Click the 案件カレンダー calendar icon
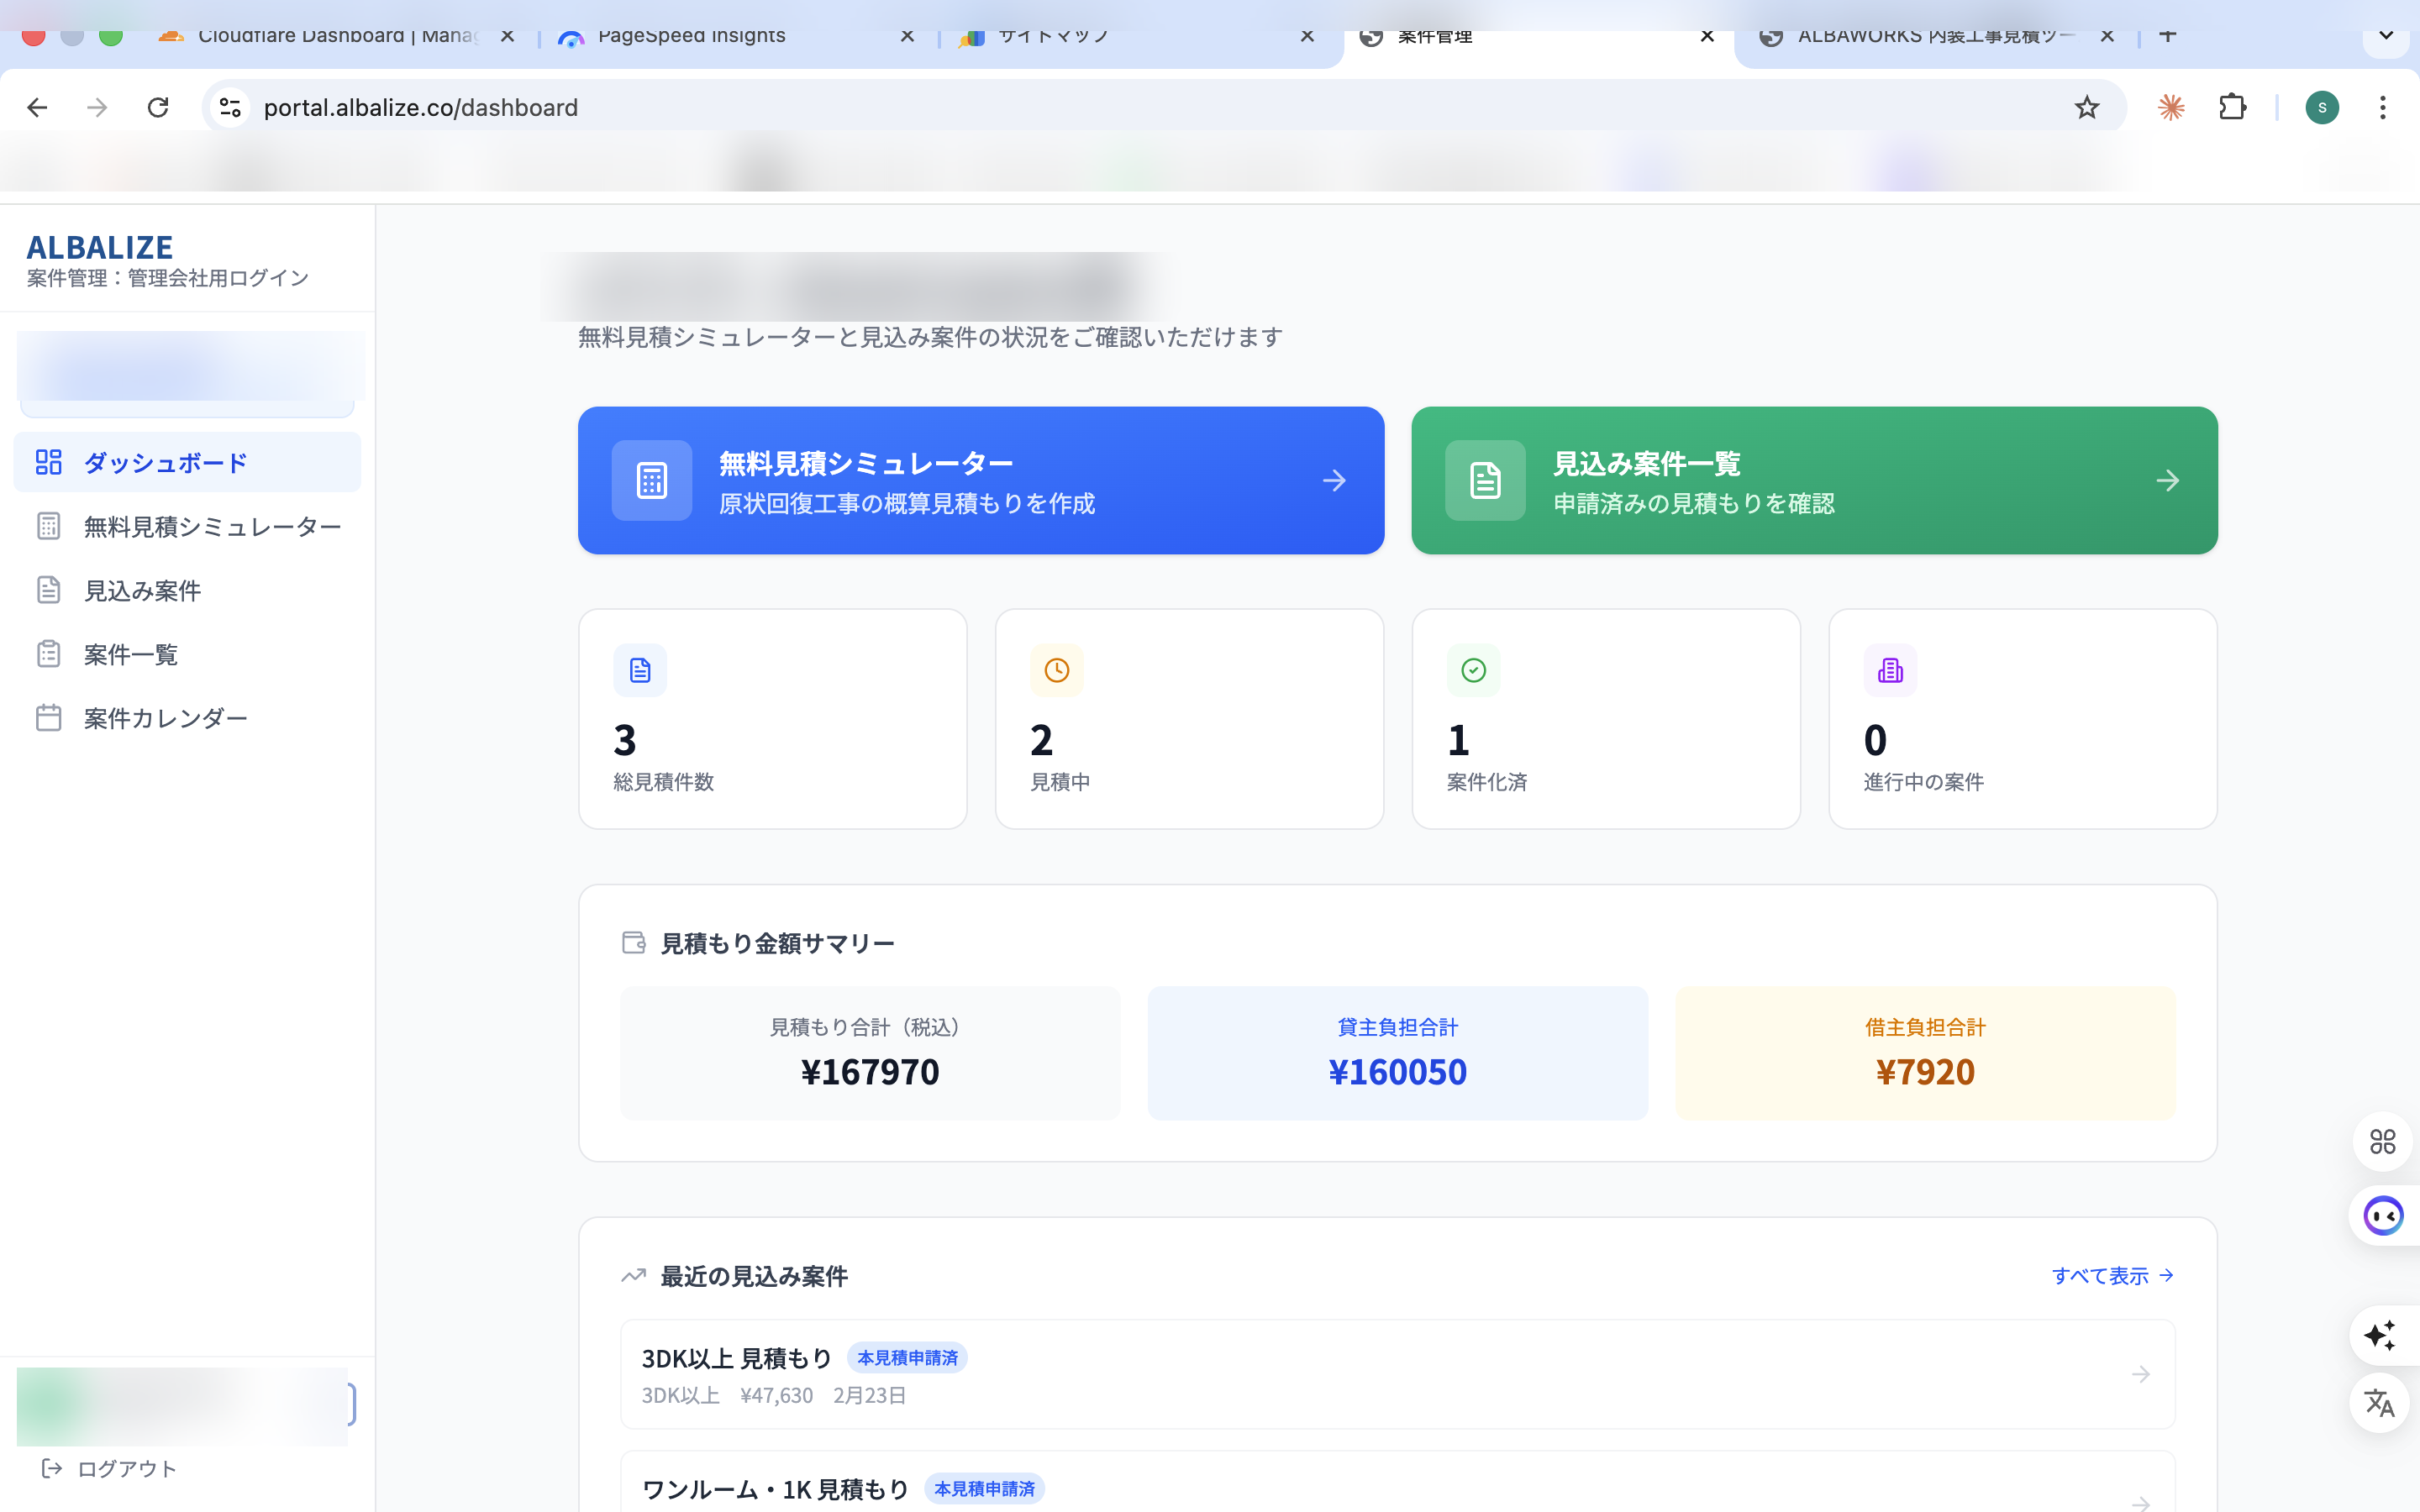 point(49,717)
